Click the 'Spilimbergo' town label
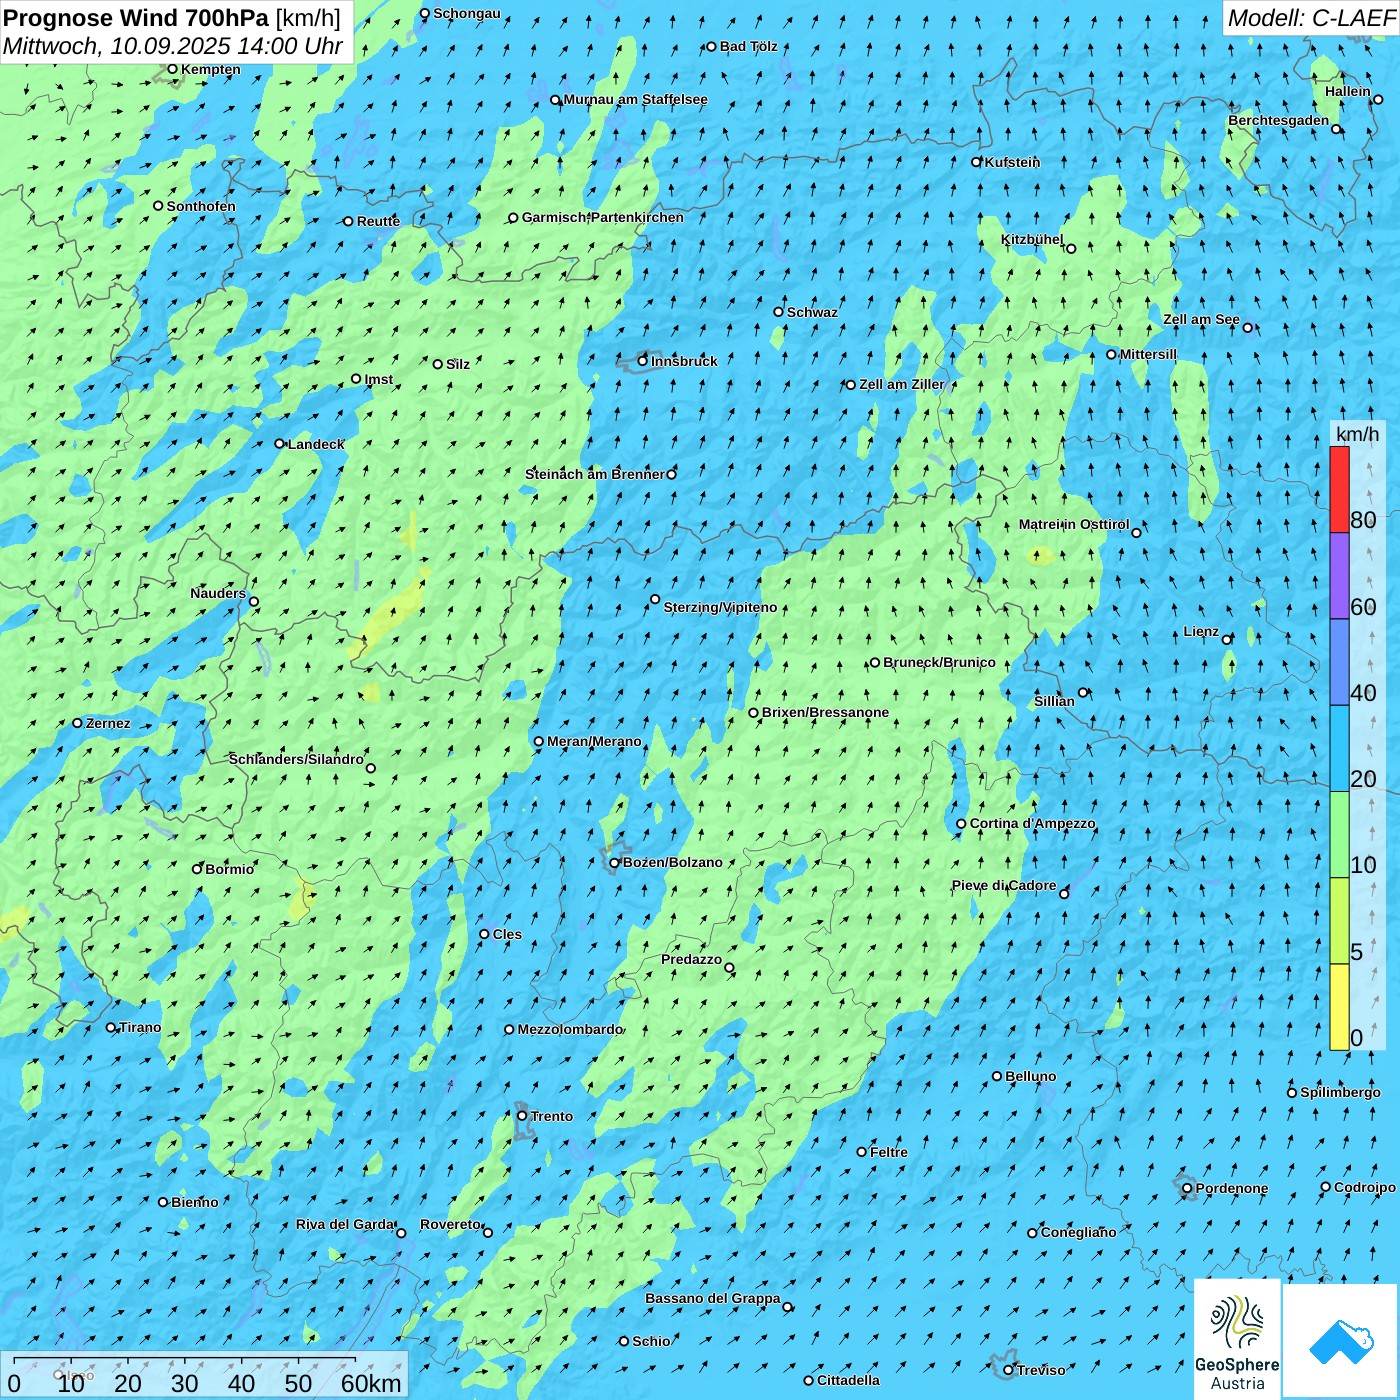The image size is (1400, 1400). click(1340, 1092)
